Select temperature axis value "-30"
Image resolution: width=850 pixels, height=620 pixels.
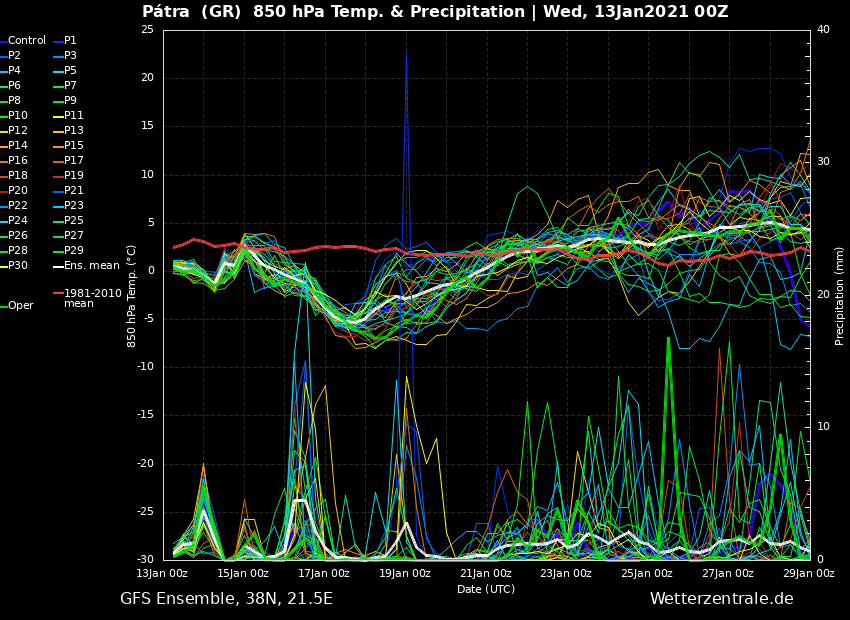tap(146, 560)
